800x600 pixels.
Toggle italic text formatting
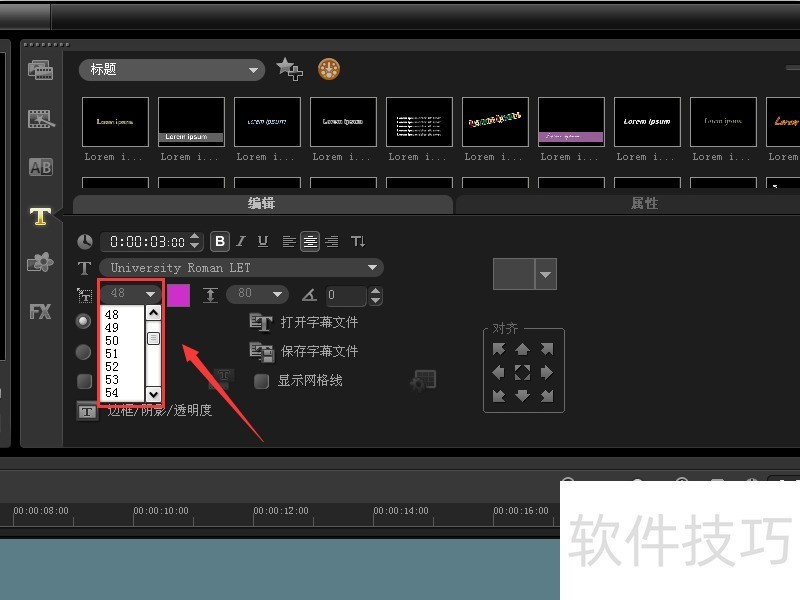[x=241, y=241]
